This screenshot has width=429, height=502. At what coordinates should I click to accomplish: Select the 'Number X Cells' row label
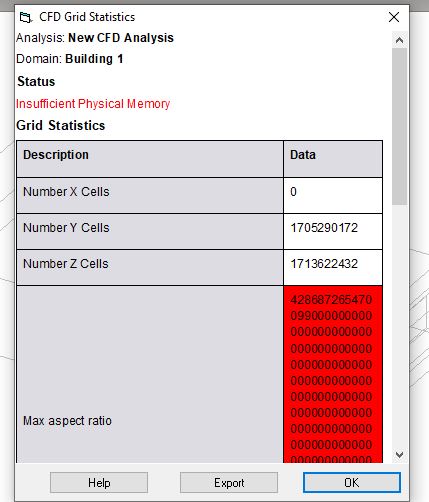click(66, 192)
